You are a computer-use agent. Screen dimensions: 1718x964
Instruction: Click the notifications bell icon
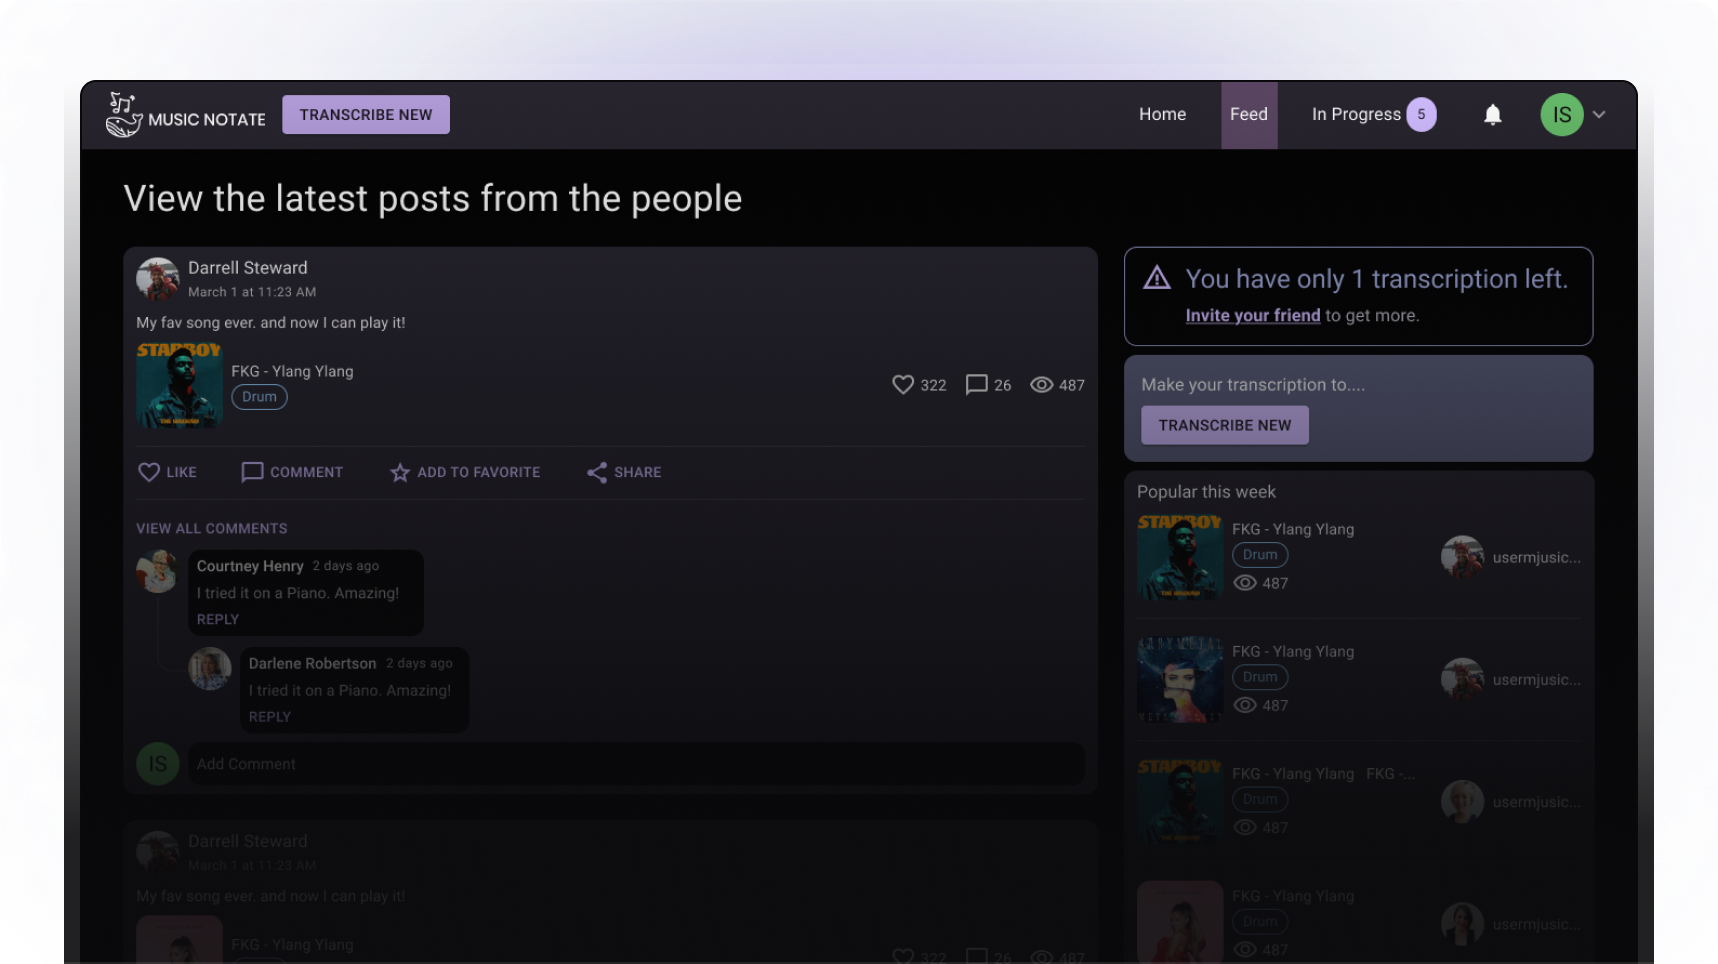coord(1493,114)
